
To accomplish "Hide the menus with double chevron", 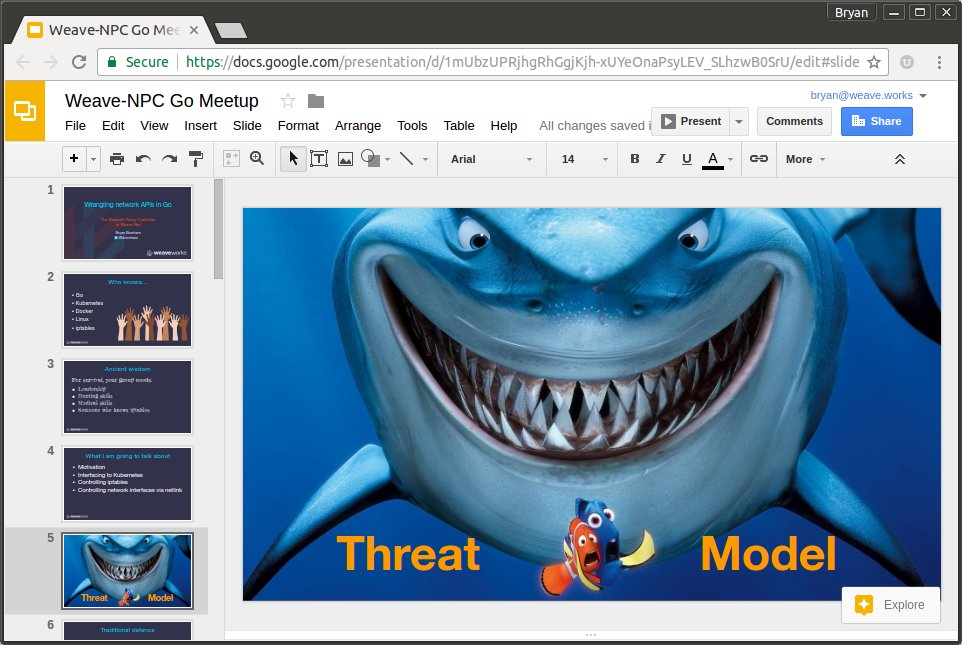I will coord(899,159).
